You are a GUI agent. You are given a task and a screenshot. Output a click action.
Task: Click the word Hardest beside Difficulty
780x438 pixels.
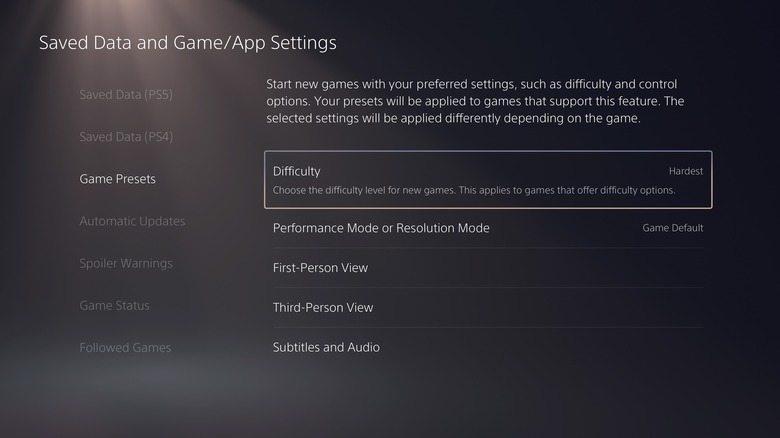point(685,171)
